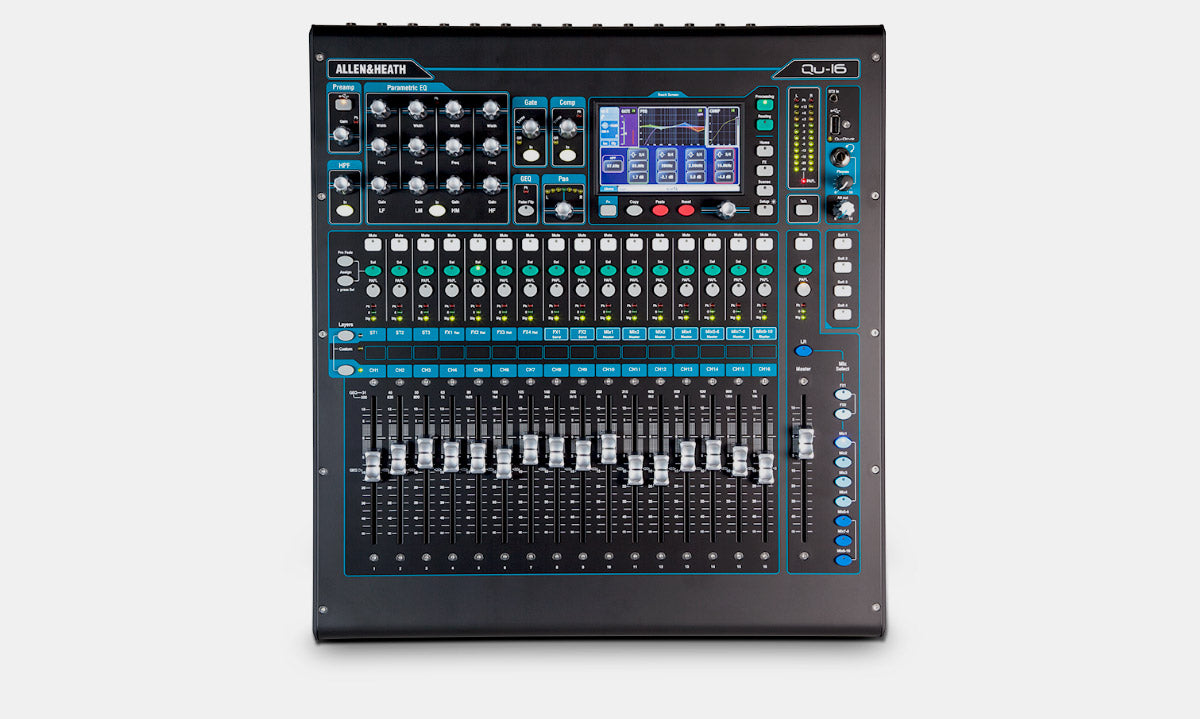Select channel CH5 with its green Sel key
This screenshot has width=1200, height=719.
tap(477, 270)
